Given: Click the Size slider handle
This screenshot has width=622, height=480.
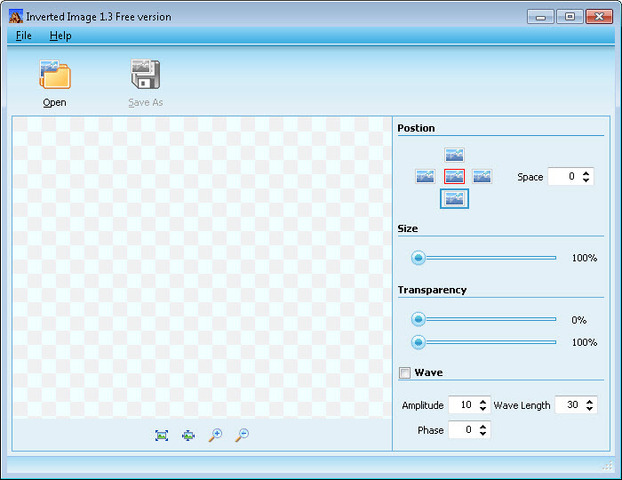Looking at the screenshot, I should pyautogui.click(x=418, y=258).
